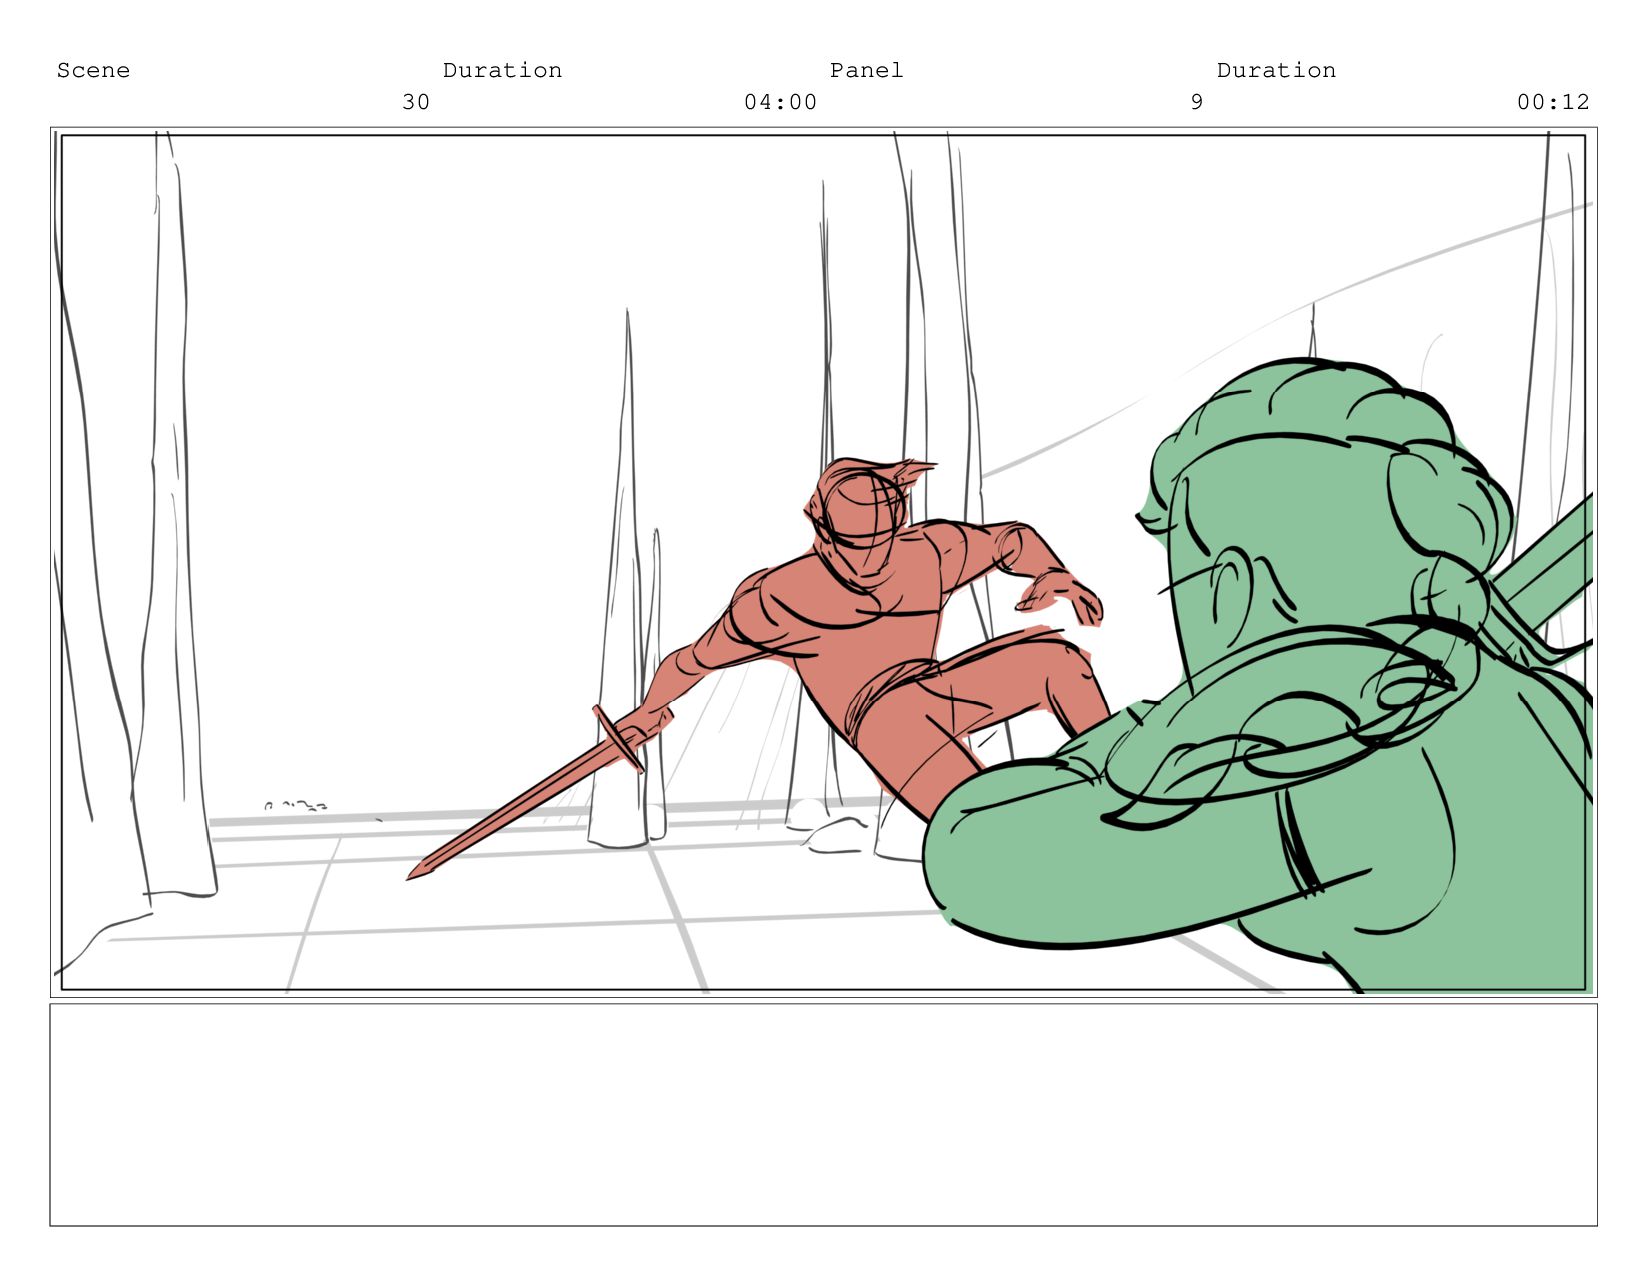Click the empty notes box below the panel
1648x1276 pixels.
pos(823,1115)
